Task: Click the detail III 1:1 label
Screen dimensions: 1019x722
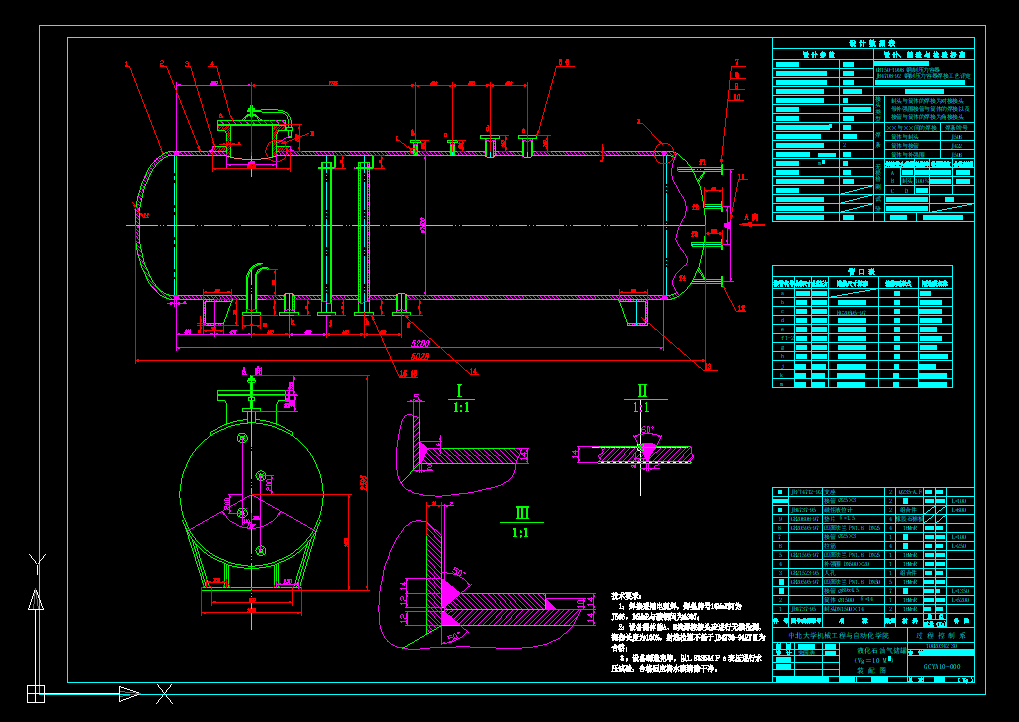Action: point(521,523)
